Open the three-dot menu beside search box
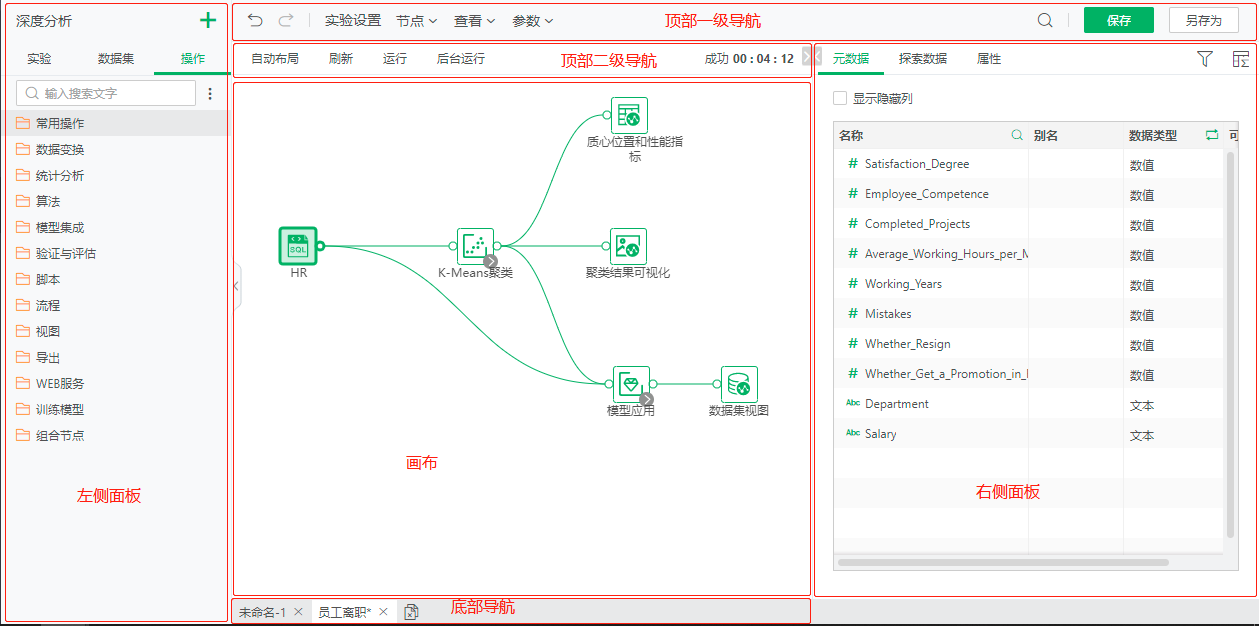The width and height of the screenshot is (1259, 626). [x=210, y=93]
